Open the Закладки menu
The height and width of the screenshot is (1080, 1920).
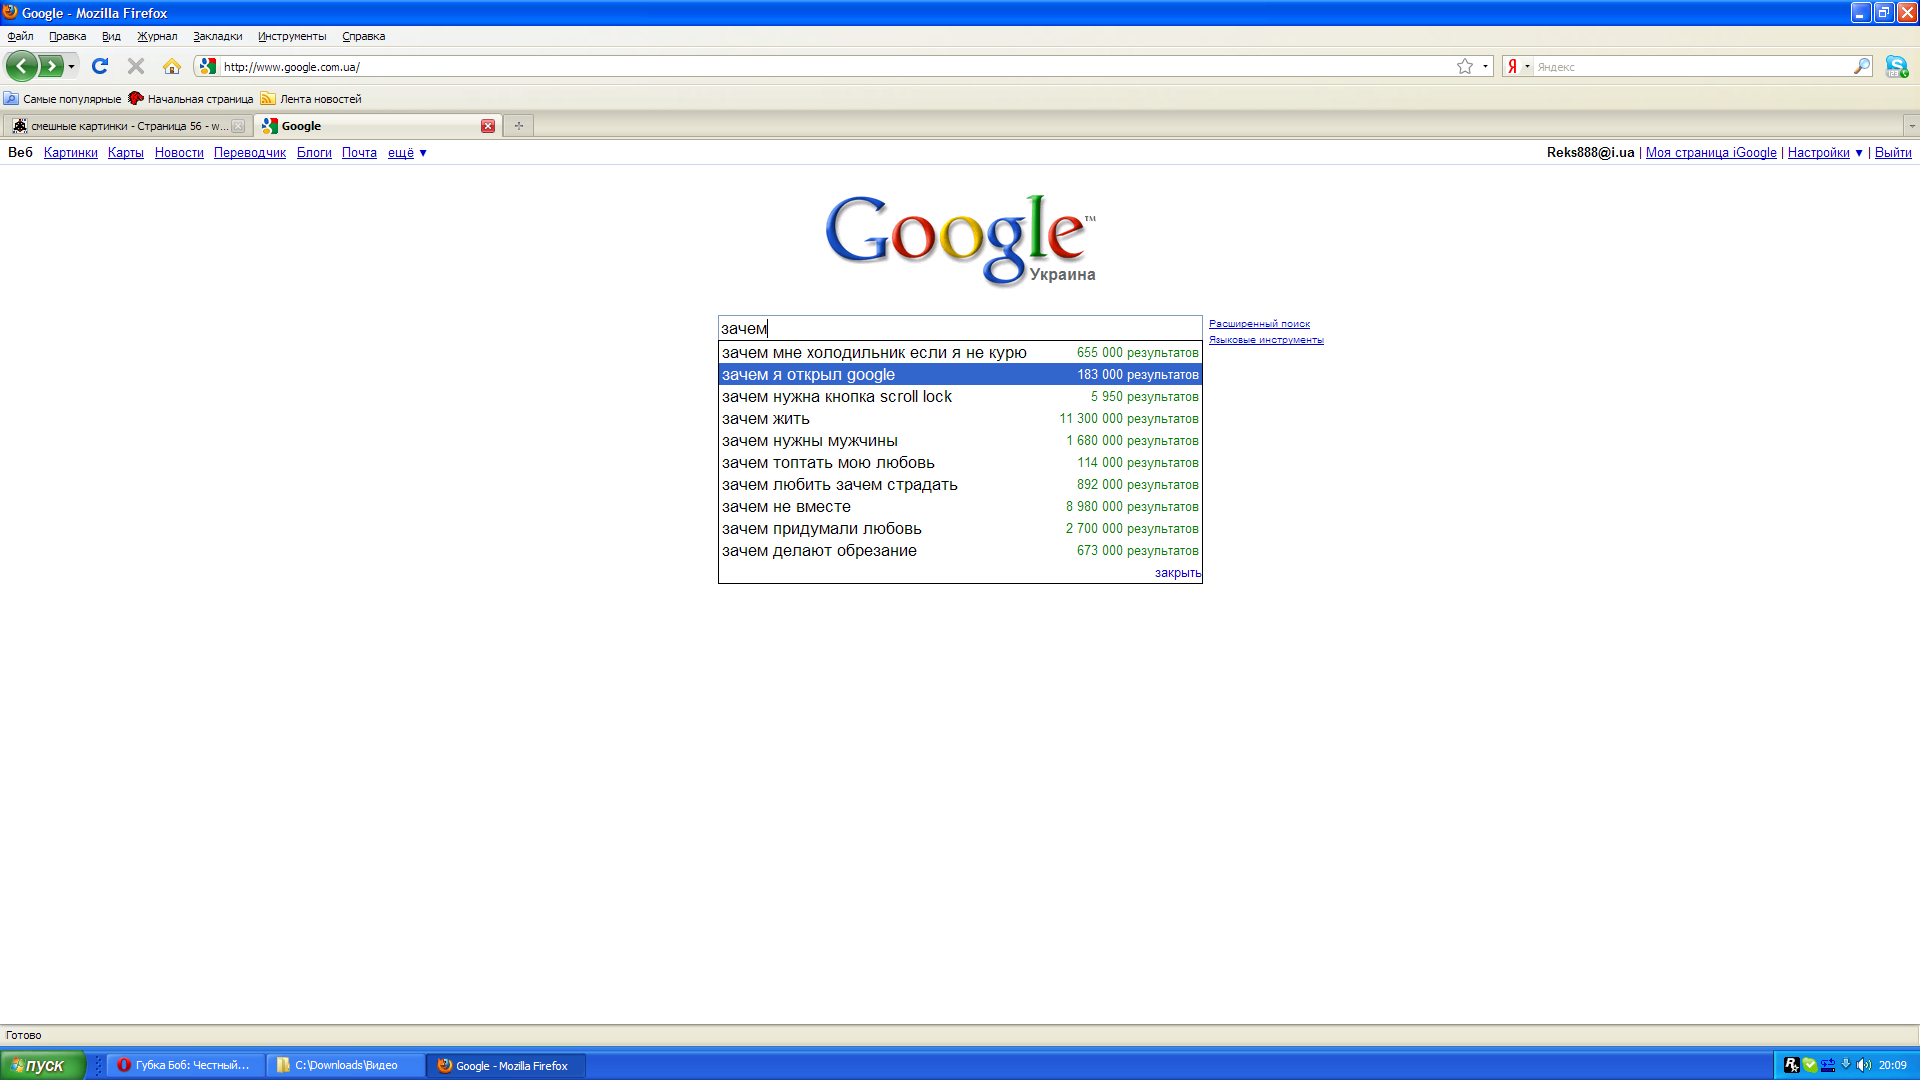(217, 36)
